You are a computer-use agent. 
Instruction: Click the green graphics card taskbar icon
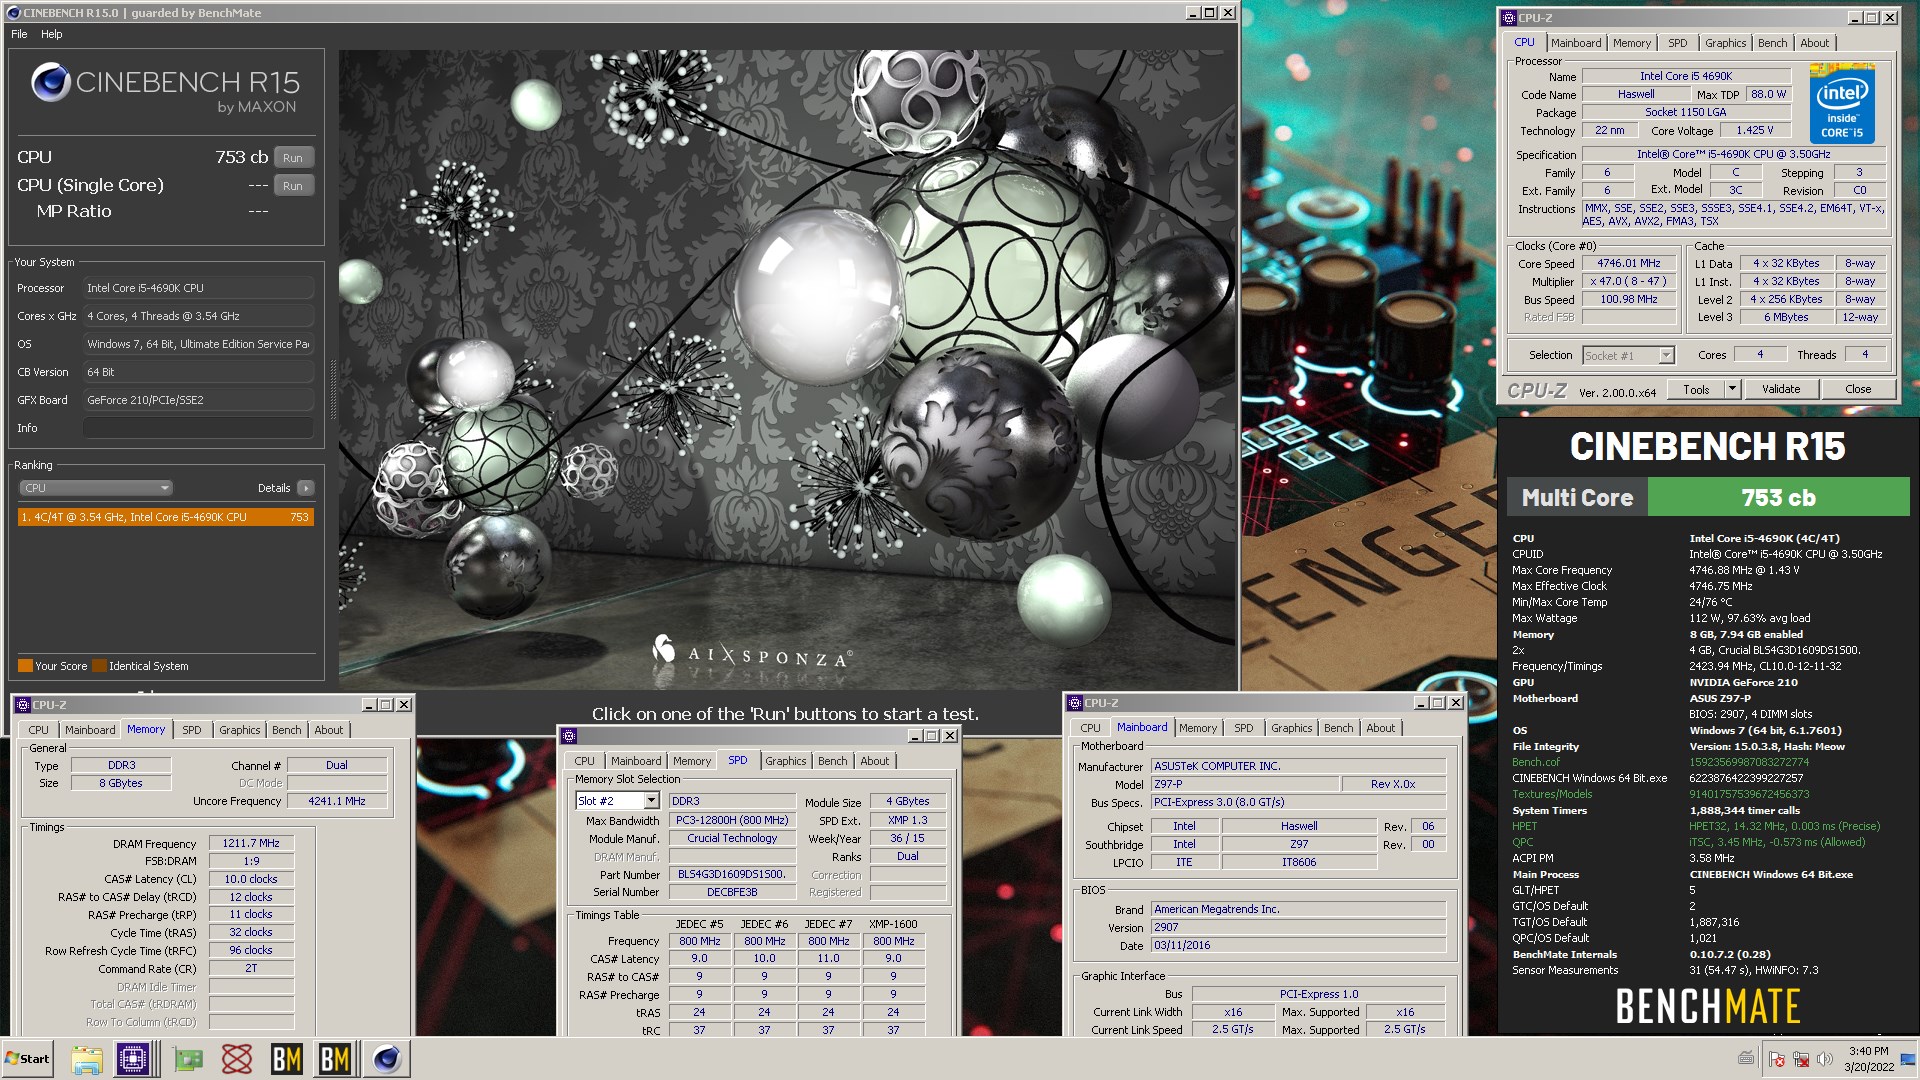tap(188, 1059)
